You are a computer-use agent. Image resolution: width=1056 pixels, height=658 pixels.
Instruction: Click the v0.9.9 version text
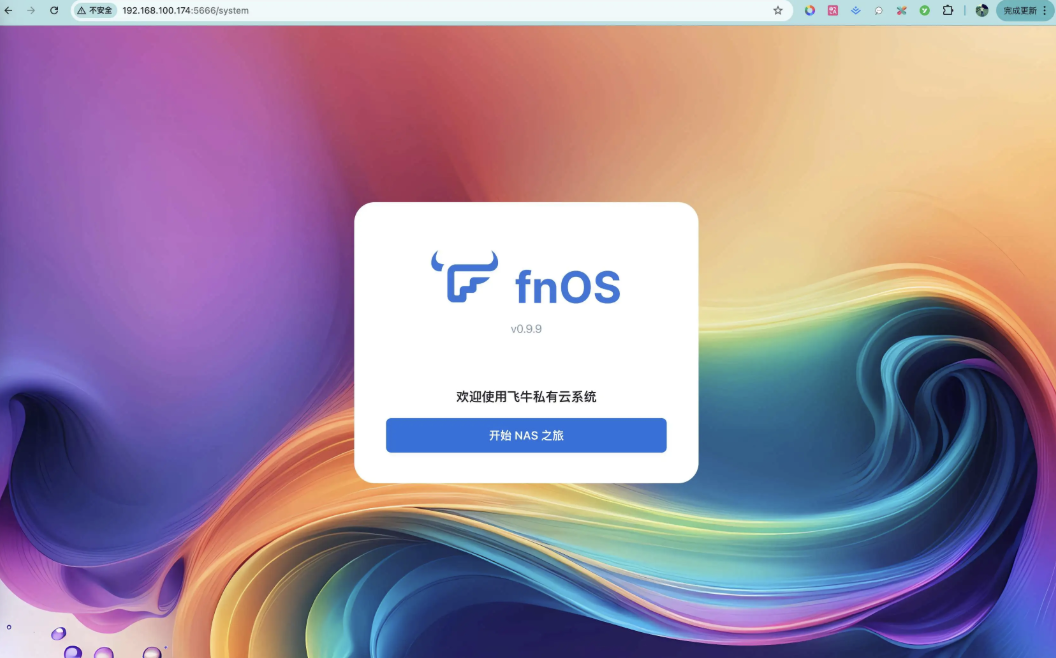point(526,329)
